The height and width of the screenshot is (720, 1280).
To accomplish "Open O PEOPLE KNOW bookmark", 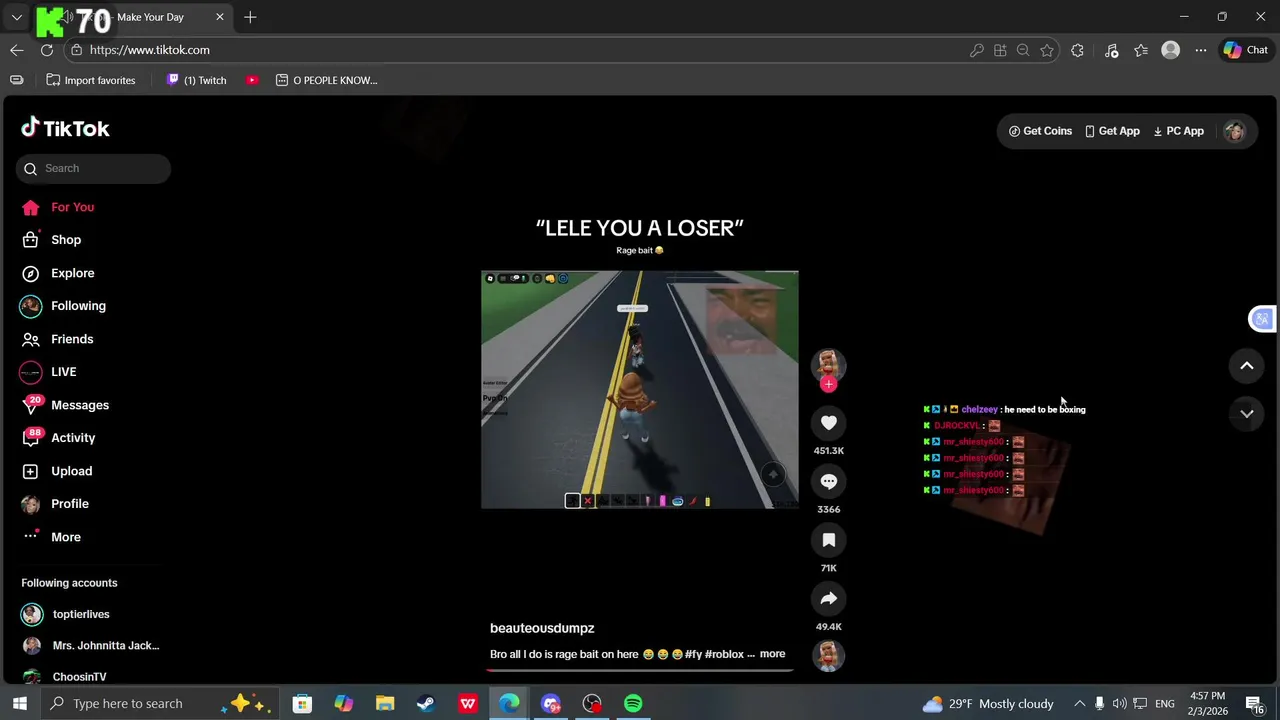I will (327, 80).
